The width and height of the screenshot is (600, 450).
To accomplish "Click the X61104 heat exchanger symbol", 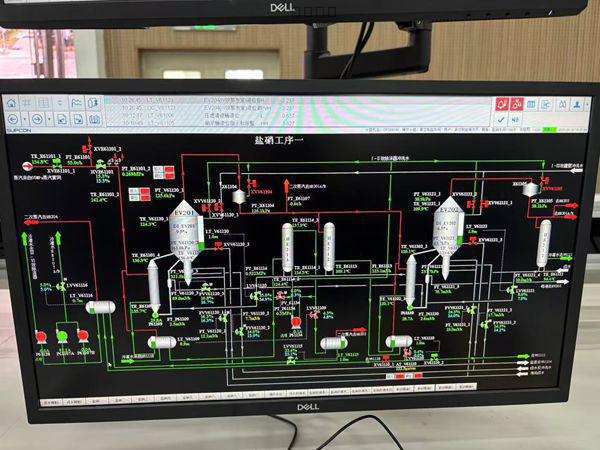I will tap(239, 198).
